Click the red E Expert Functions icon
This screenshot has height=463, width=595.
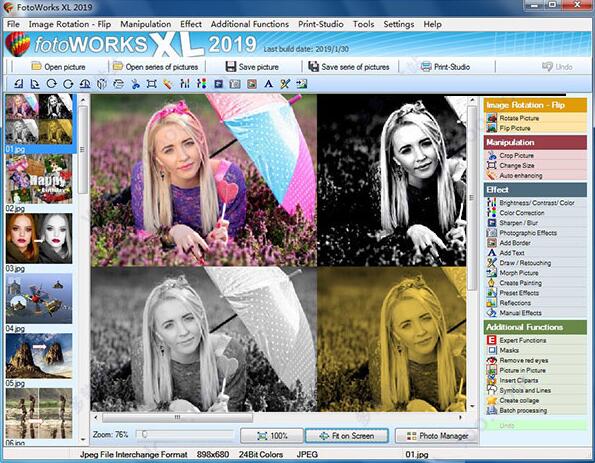click(x=492, y=340)
